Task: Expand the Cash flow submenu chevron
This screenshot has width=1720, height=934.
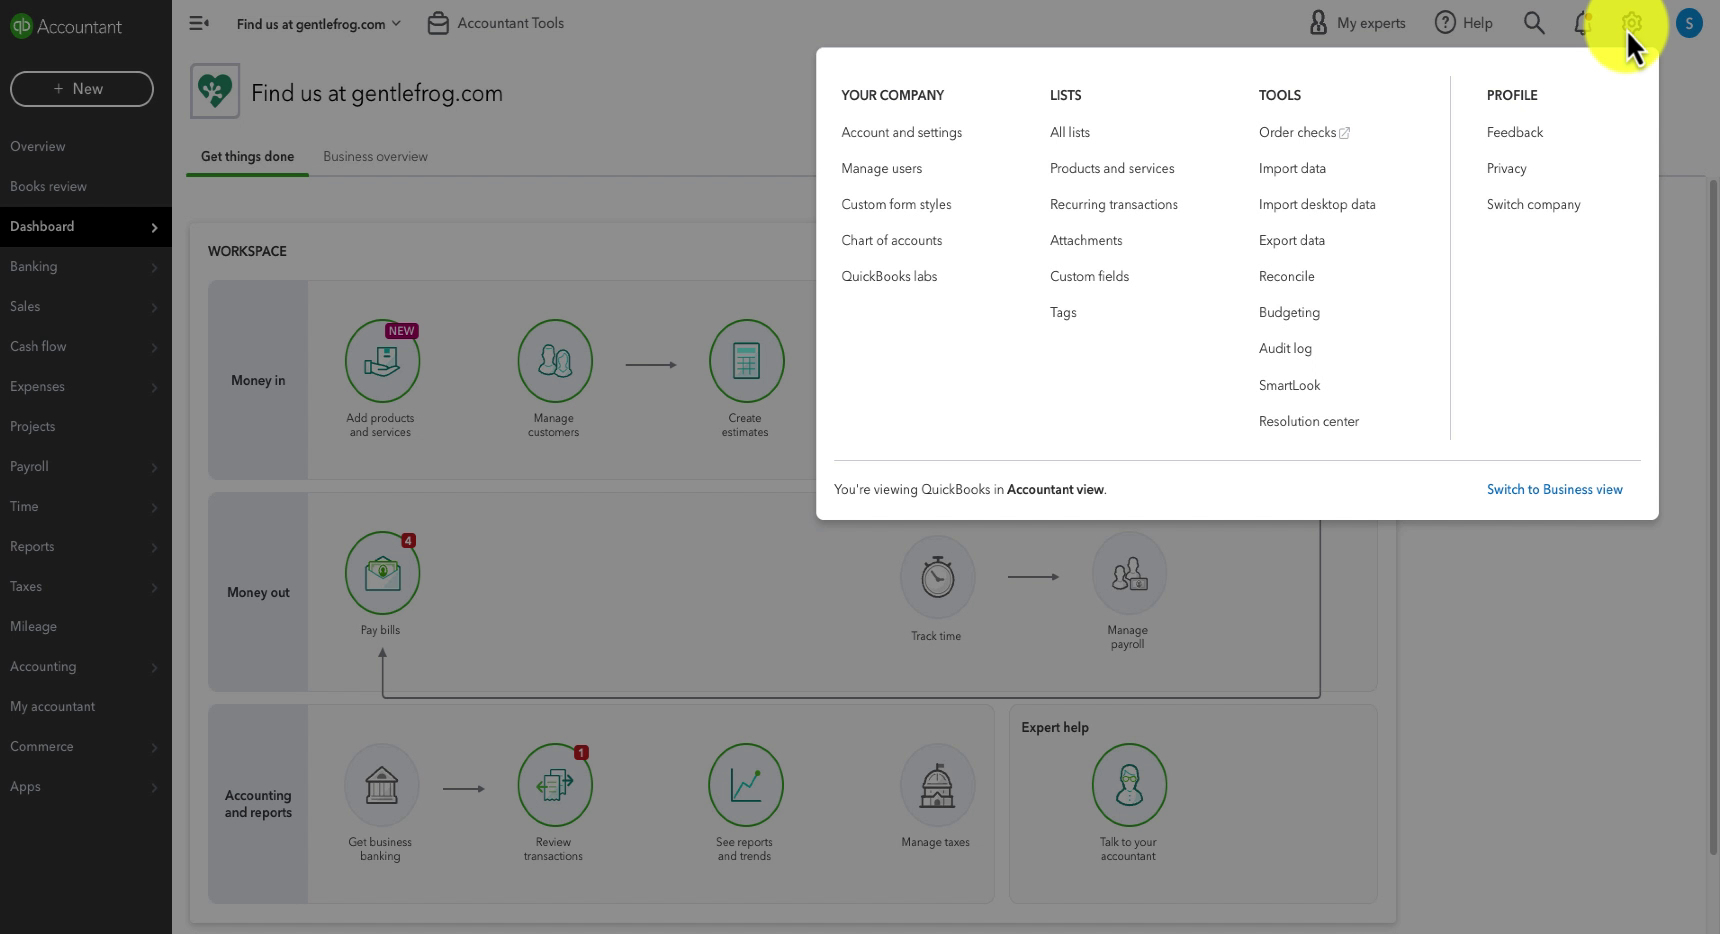Action: pos(154,347)
